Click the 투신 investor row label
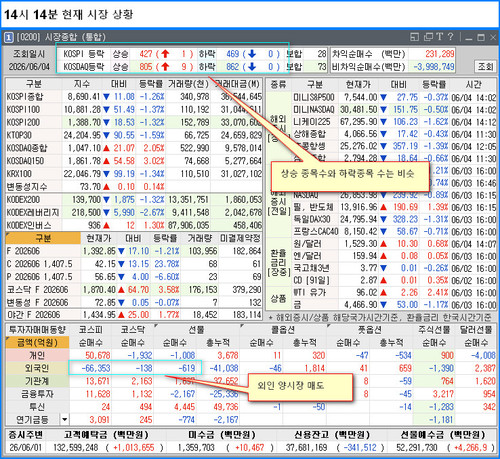Viewport: 500px width, 459px height. pos(37,407)
